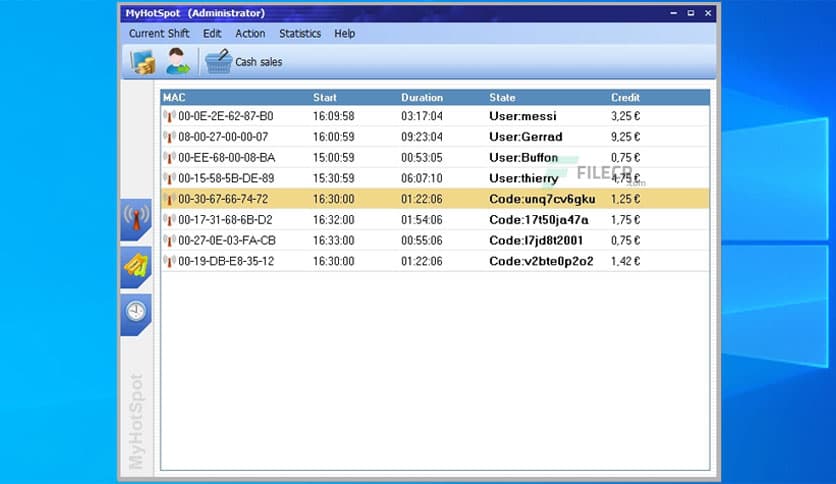Sort by the Credit column header
836x484 pixels.
point(625,98)
